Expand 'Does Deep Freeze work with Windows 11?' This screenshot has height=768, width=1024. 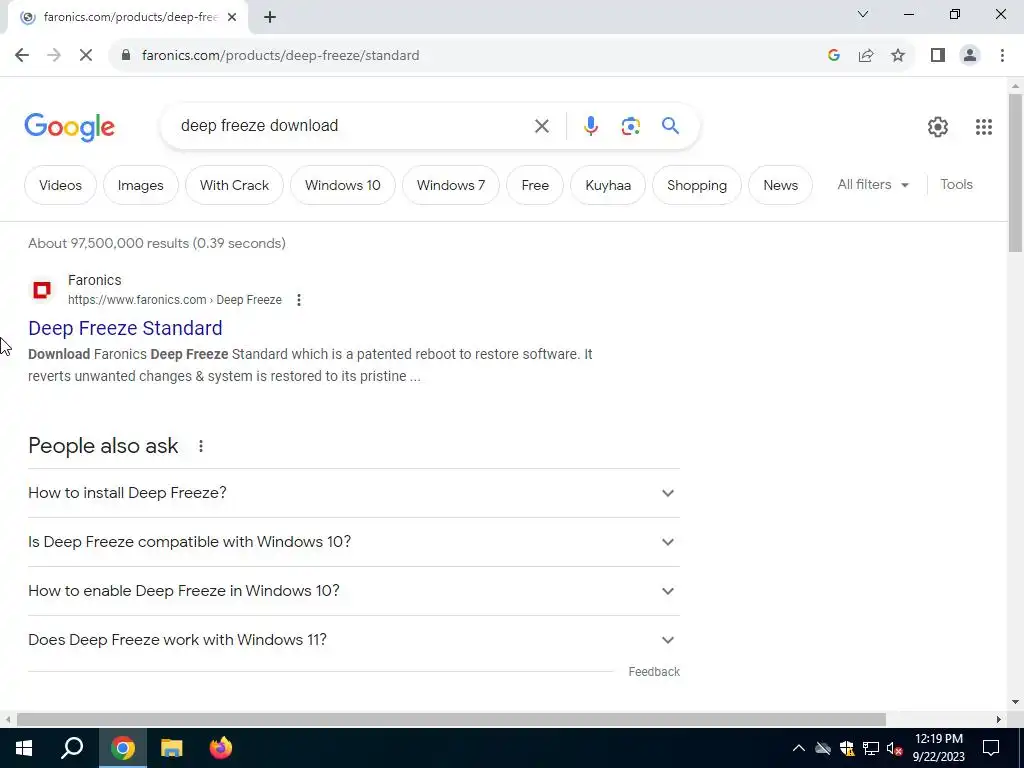point(354,640)
